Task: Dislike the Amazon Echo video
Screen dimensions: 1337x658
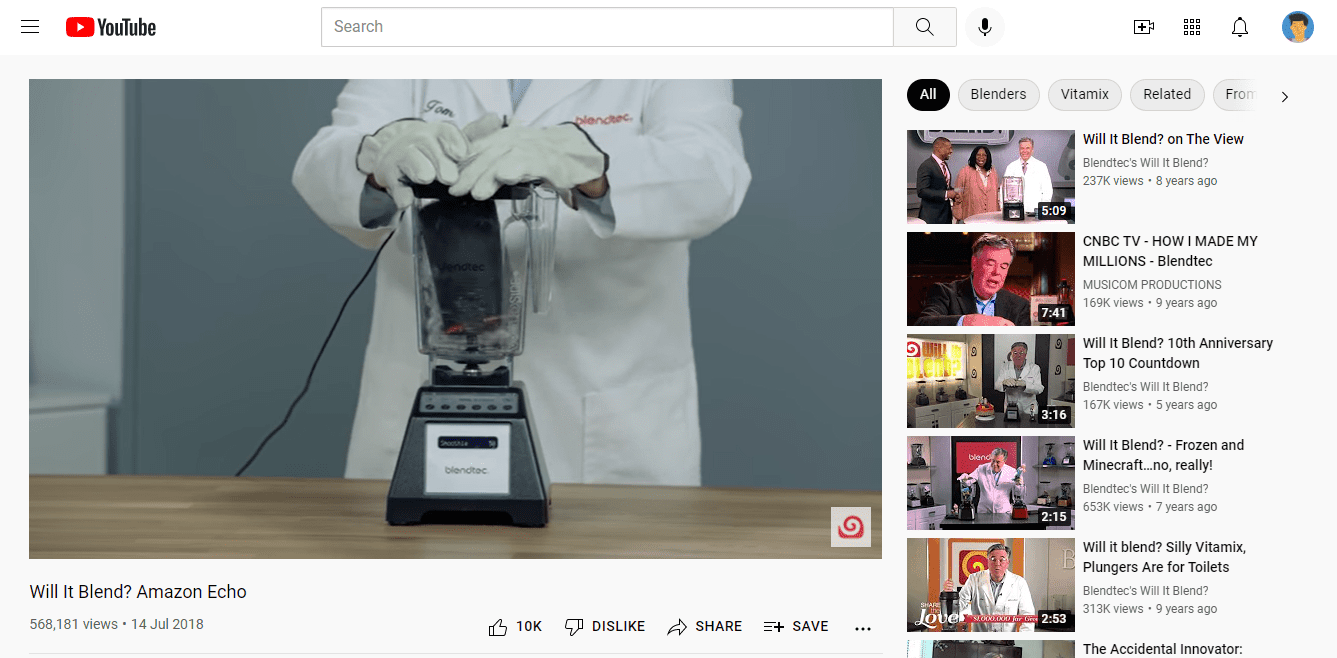Action: 605,627
